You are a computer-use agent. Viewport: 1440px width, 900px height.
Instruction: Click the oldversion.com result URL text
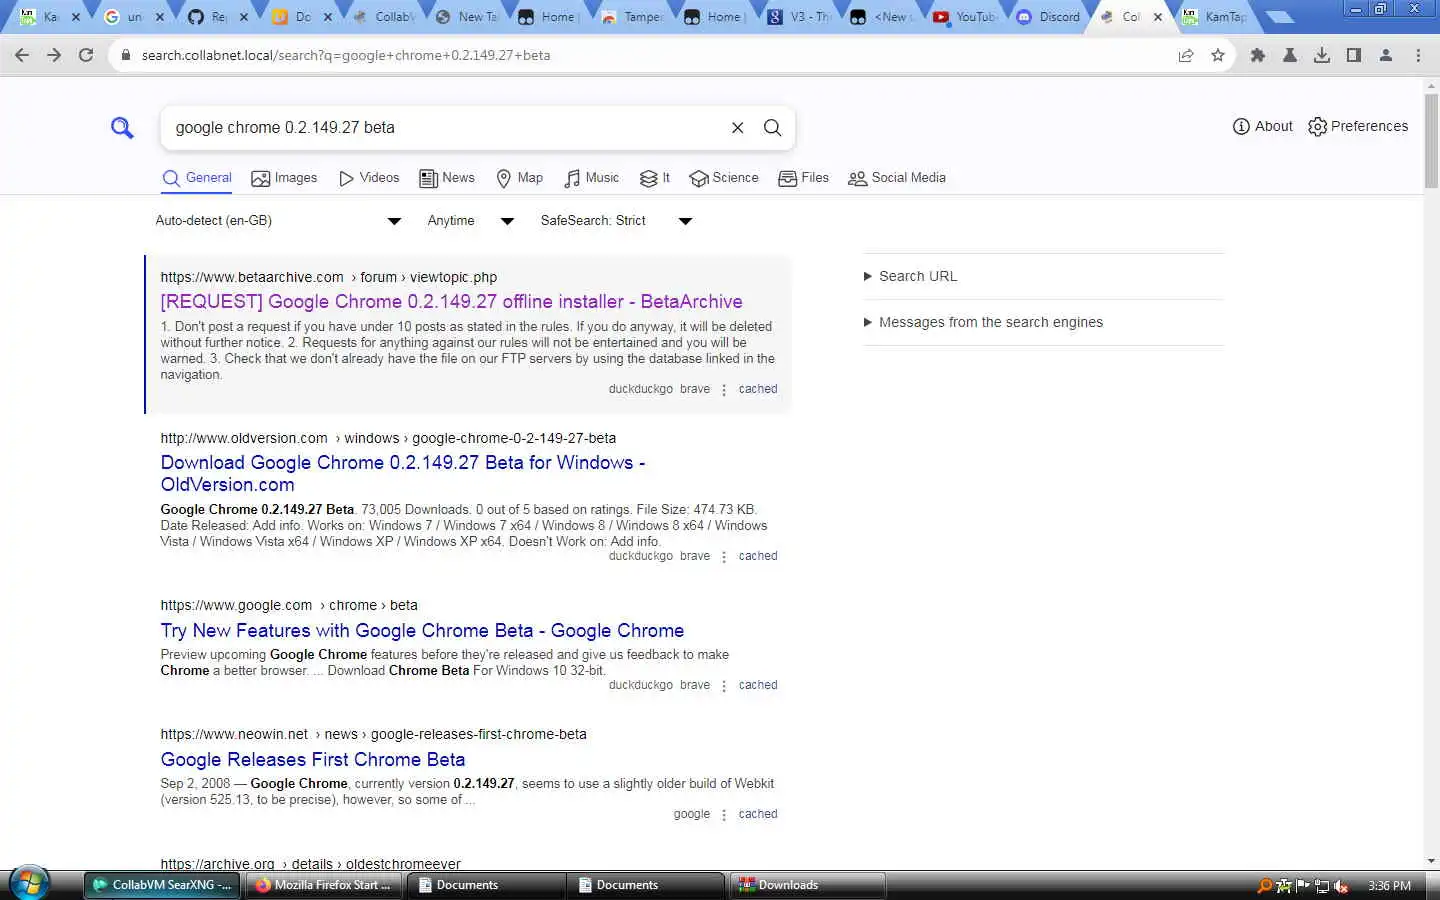coord(388,438)
